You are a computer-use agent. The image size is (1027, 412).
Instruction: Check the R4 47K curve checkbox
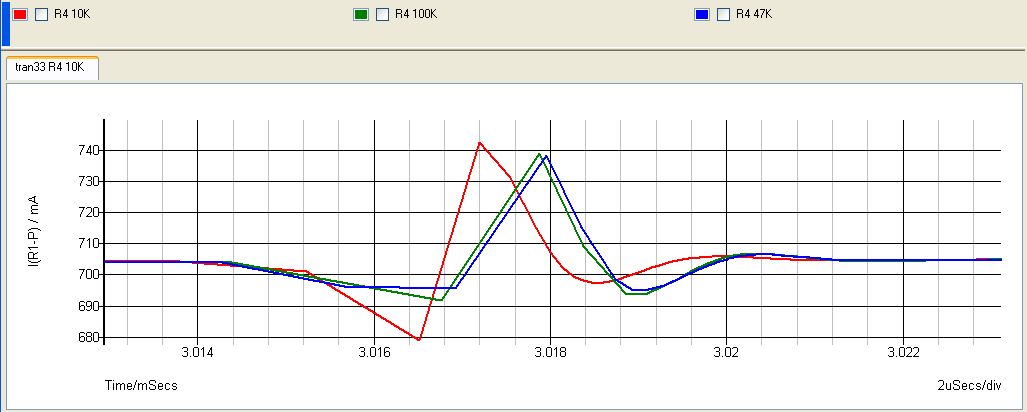point(722,15)
